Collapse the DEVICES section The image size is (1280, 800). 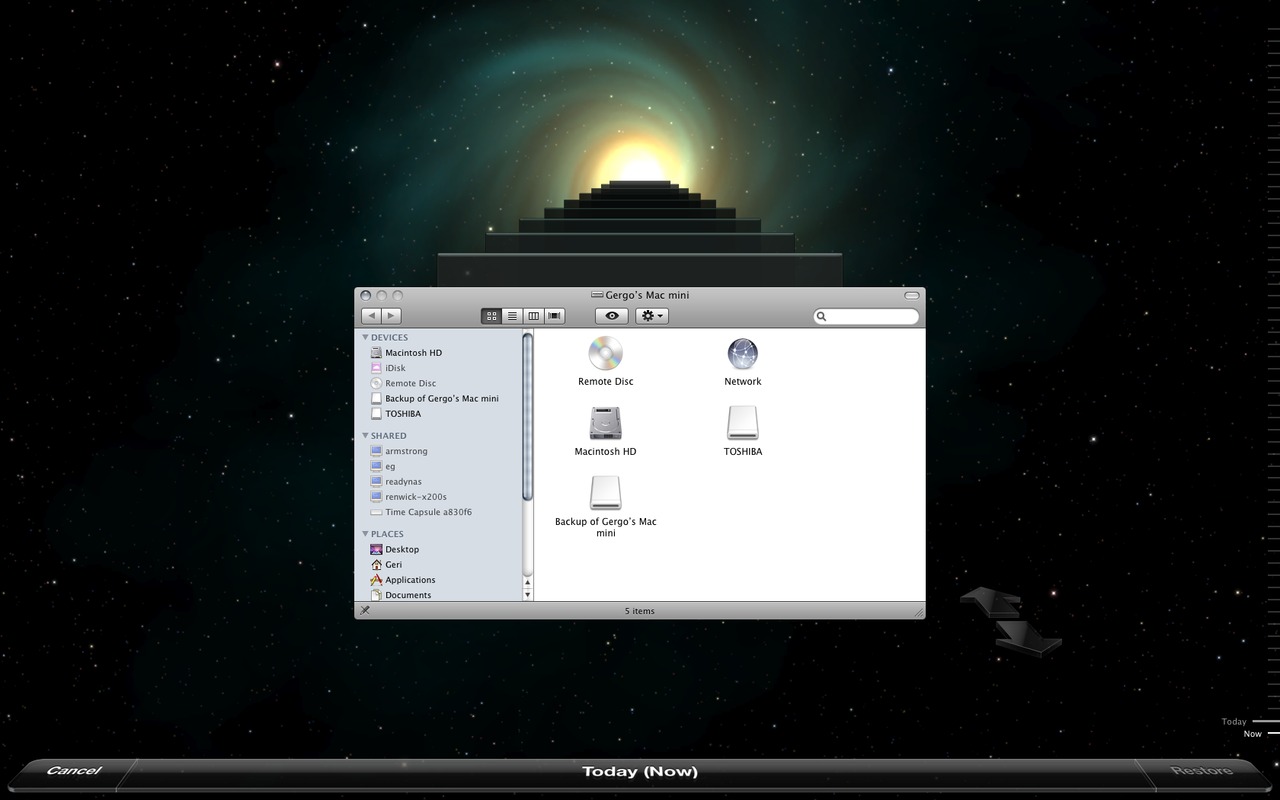pyautogui.click(x=365, y=337)
